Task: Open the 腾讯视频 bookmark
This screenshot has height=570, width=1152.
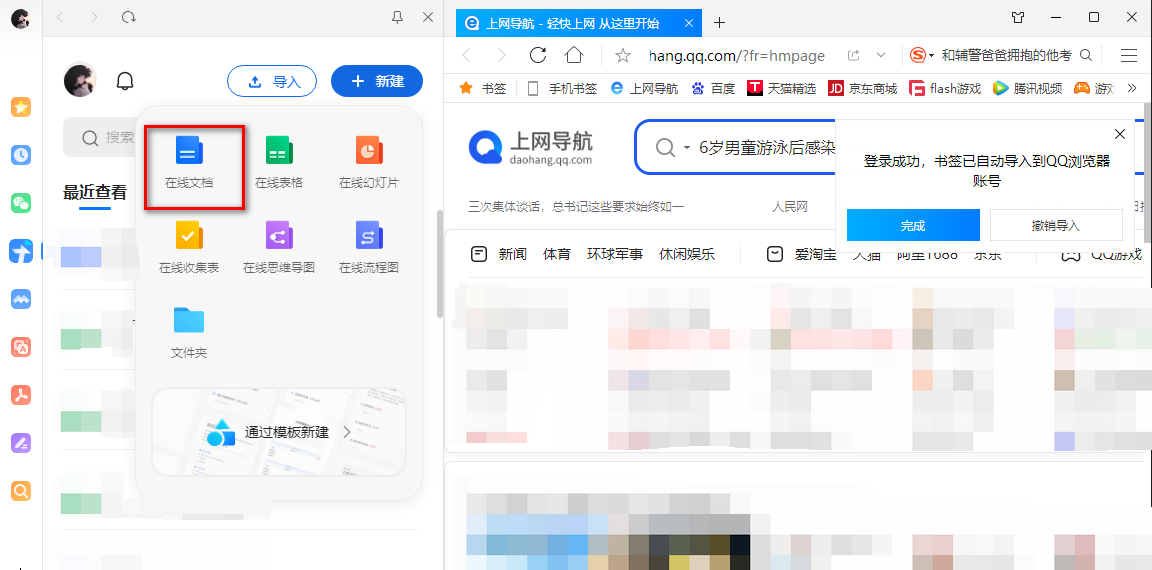Action: [x=1028, y=89]
